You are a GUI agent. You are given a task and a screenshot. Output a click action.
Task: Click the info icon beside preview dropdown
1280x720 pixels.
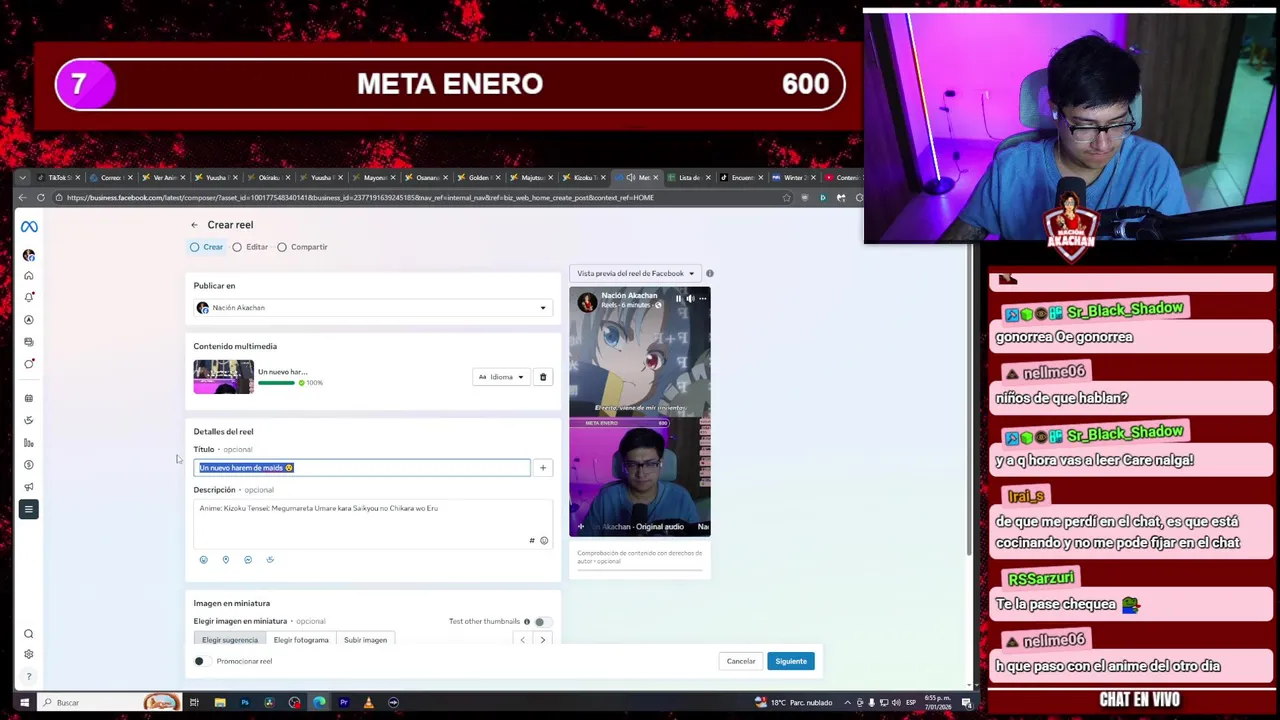point(710,273)
